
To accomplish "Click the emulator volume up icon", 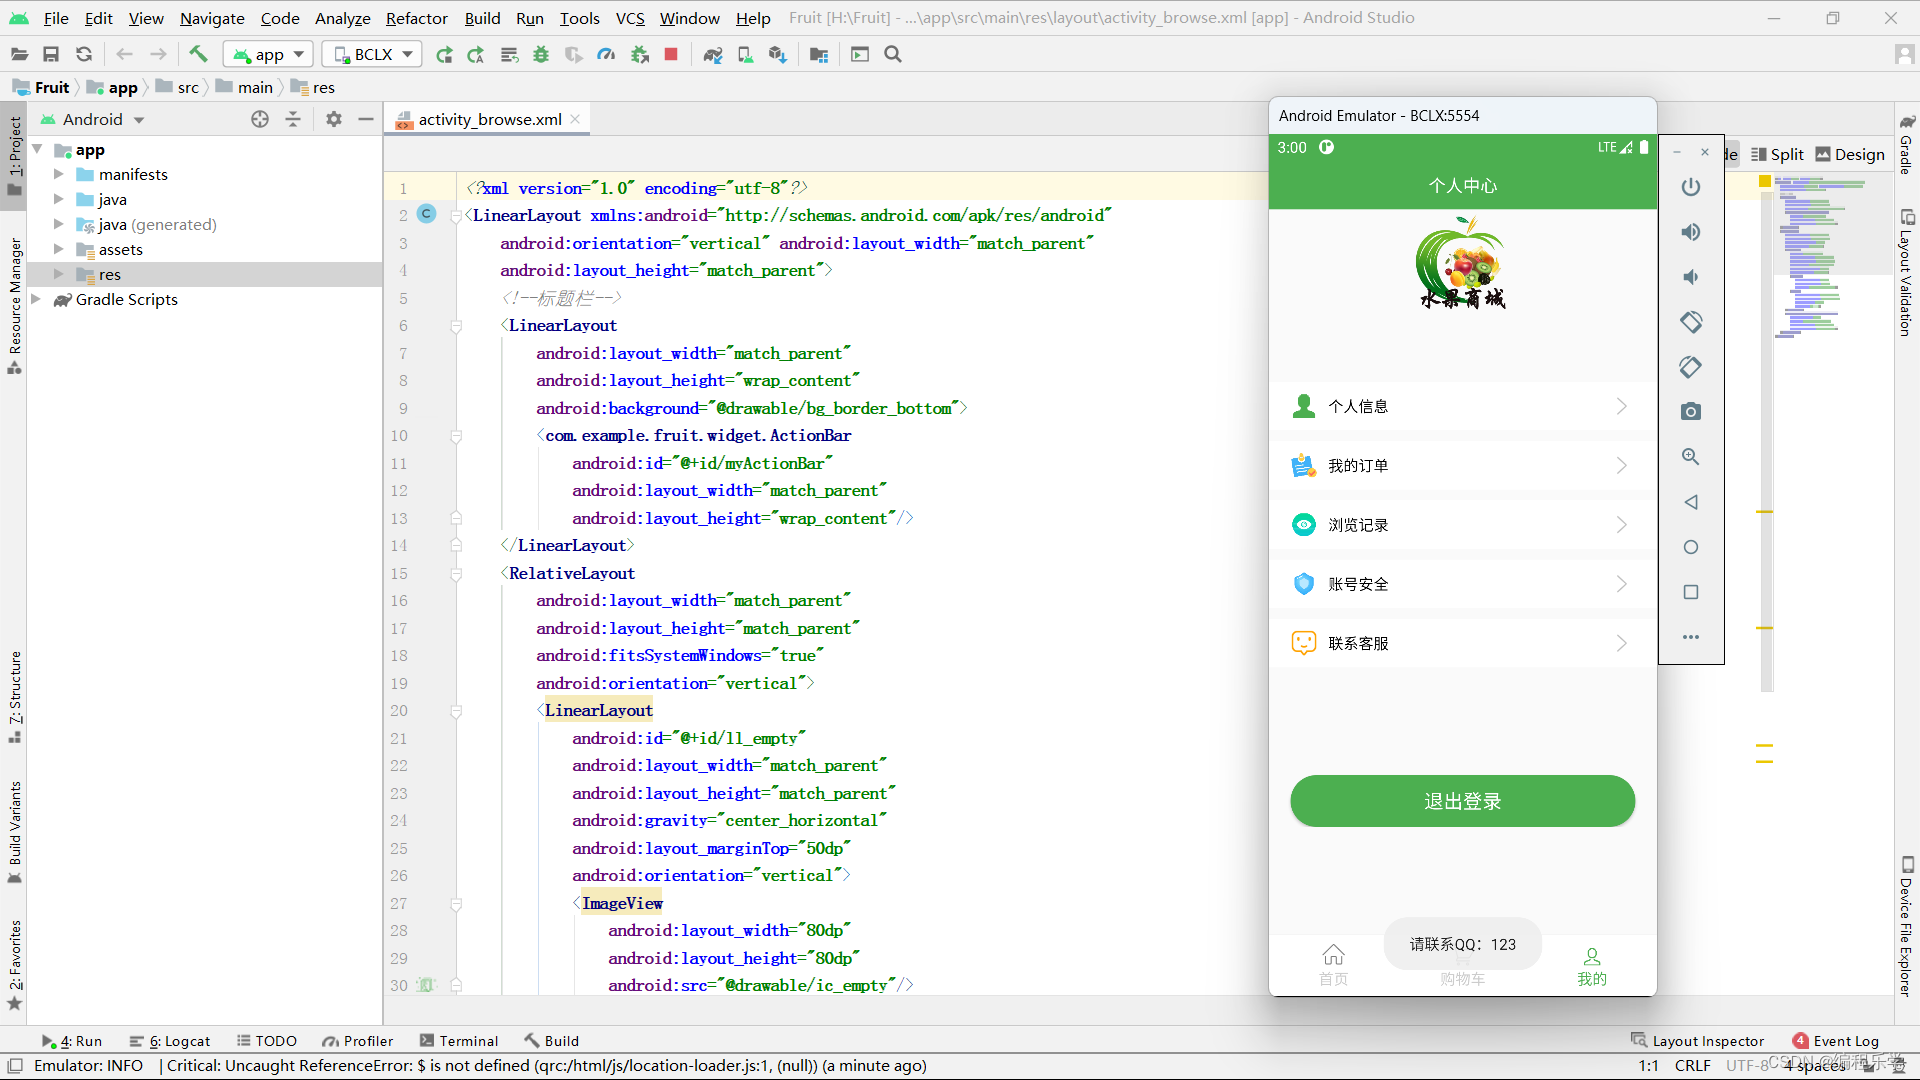I will click(x=1690, y=232).
